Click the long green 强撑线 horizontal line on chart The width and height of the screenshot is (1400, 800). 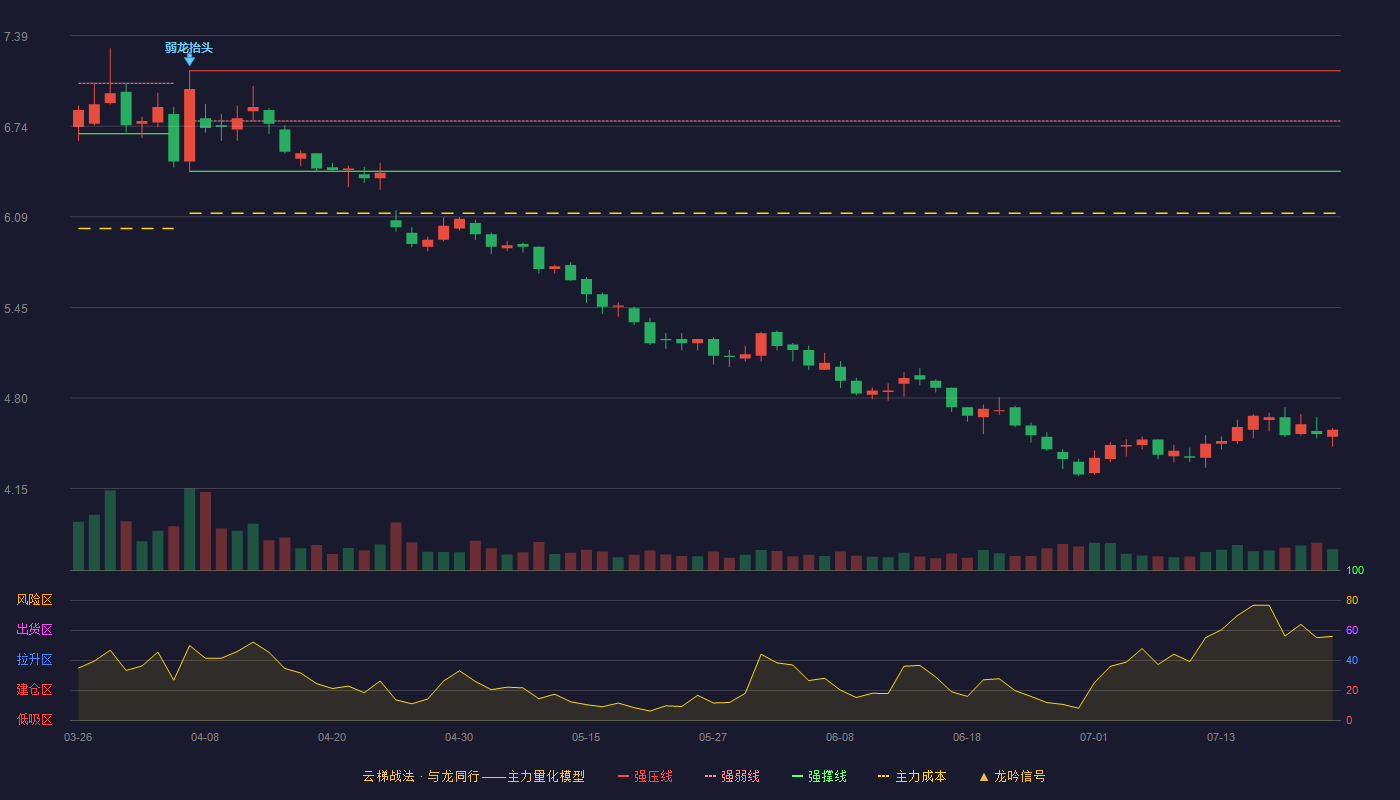coord(765,171)
